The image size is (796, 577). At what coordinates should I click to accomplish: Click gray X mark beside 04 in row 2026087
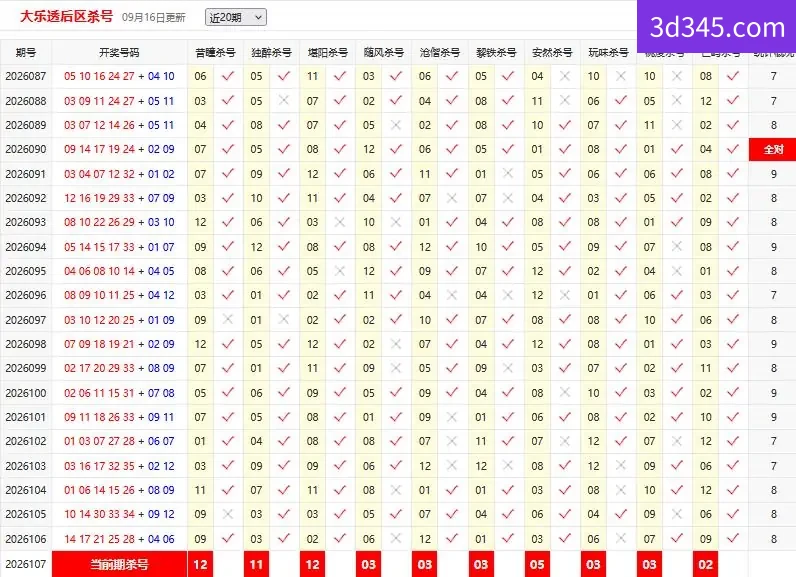click(565, 76)
